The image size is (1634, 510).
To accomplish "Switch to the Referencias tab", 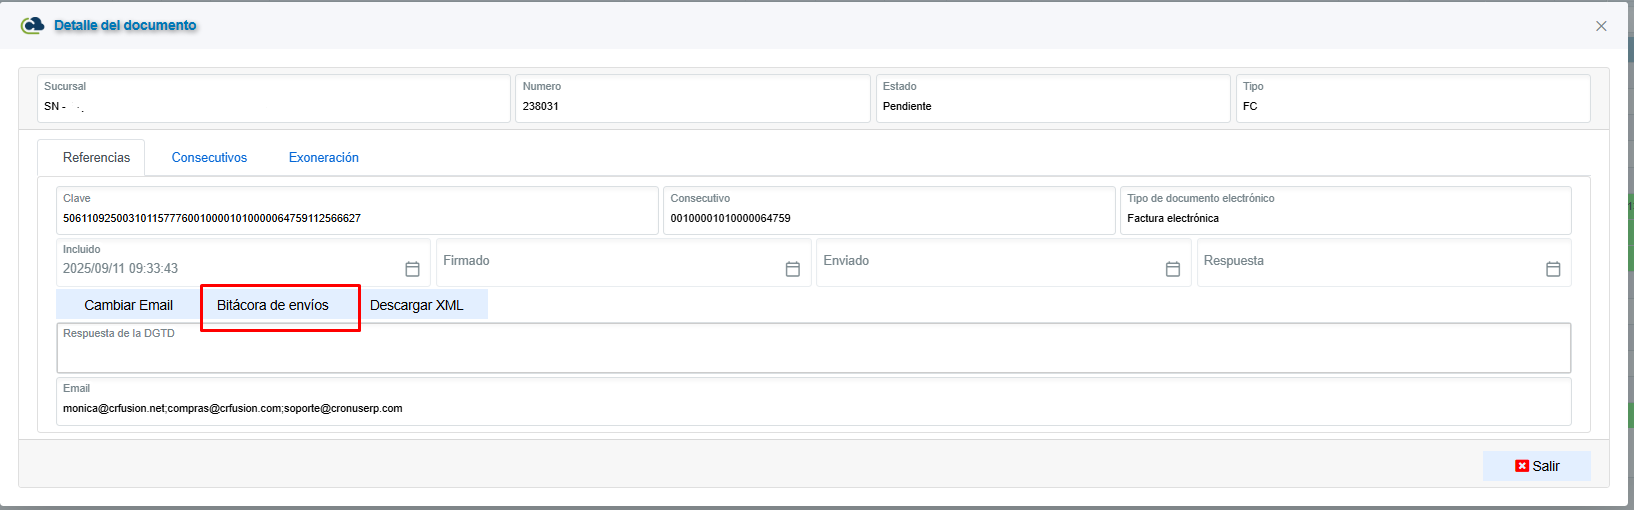I will point(96,158).
